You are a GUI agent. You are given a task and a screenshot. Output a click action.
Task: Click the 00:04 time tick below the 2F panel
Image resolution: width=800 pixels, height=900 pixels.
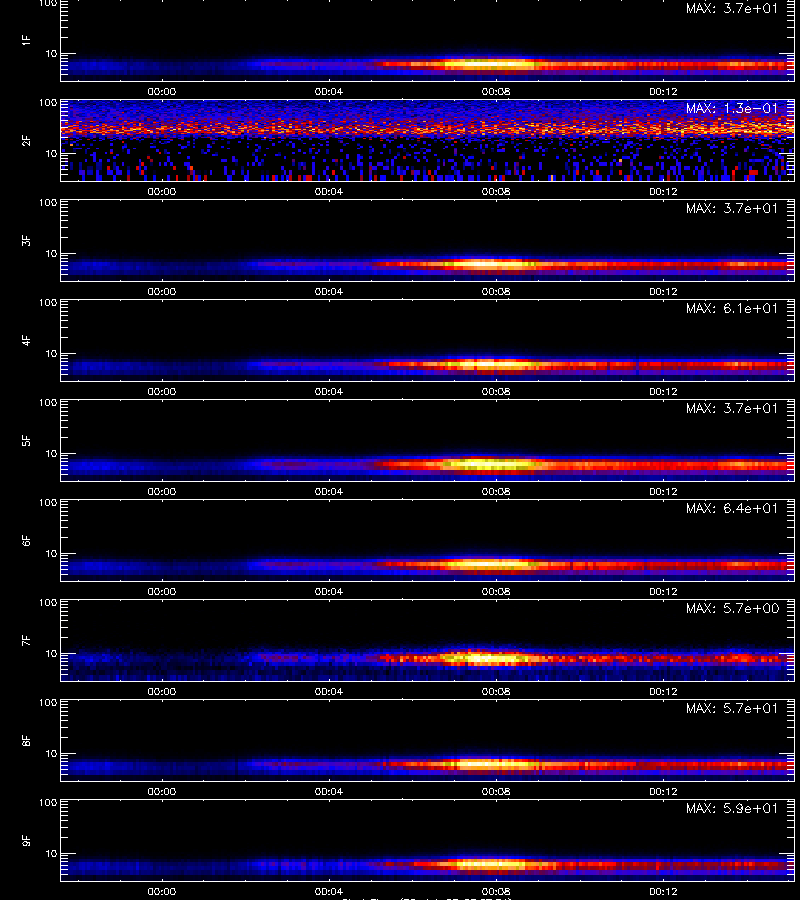tap(329, 192)
